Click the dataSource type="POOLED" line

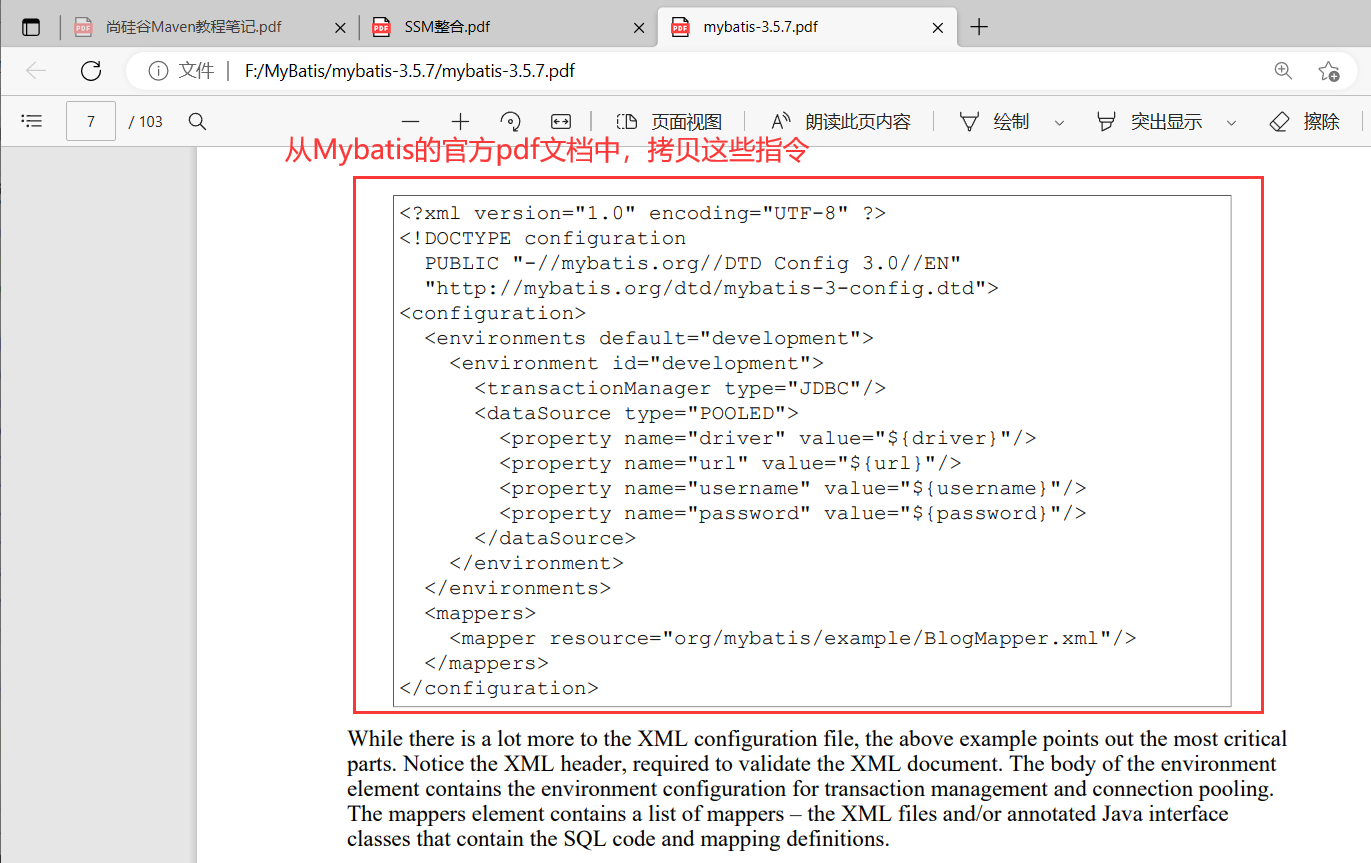[636, 413]
